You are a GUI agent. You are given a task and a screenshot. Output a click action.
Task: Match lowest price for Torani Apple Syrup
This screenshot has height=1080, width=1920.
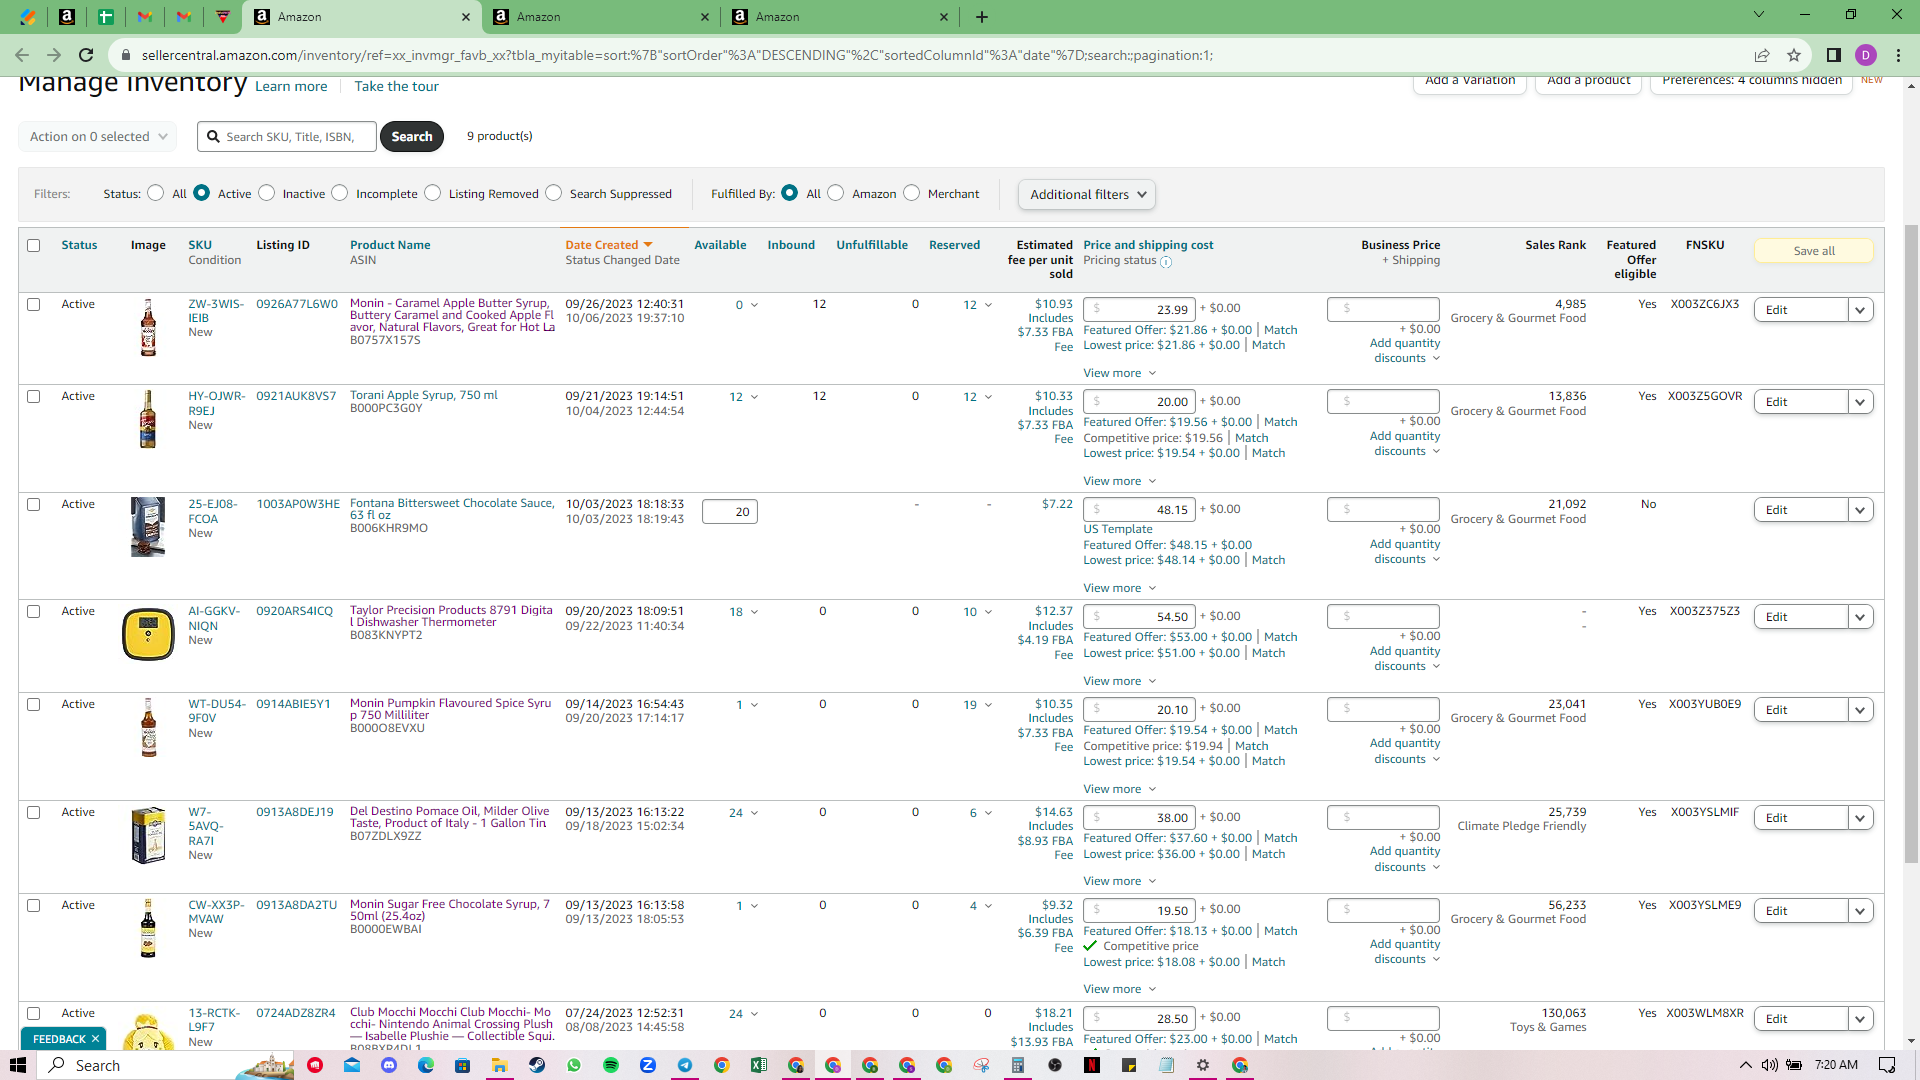[x=1268, y=454]
